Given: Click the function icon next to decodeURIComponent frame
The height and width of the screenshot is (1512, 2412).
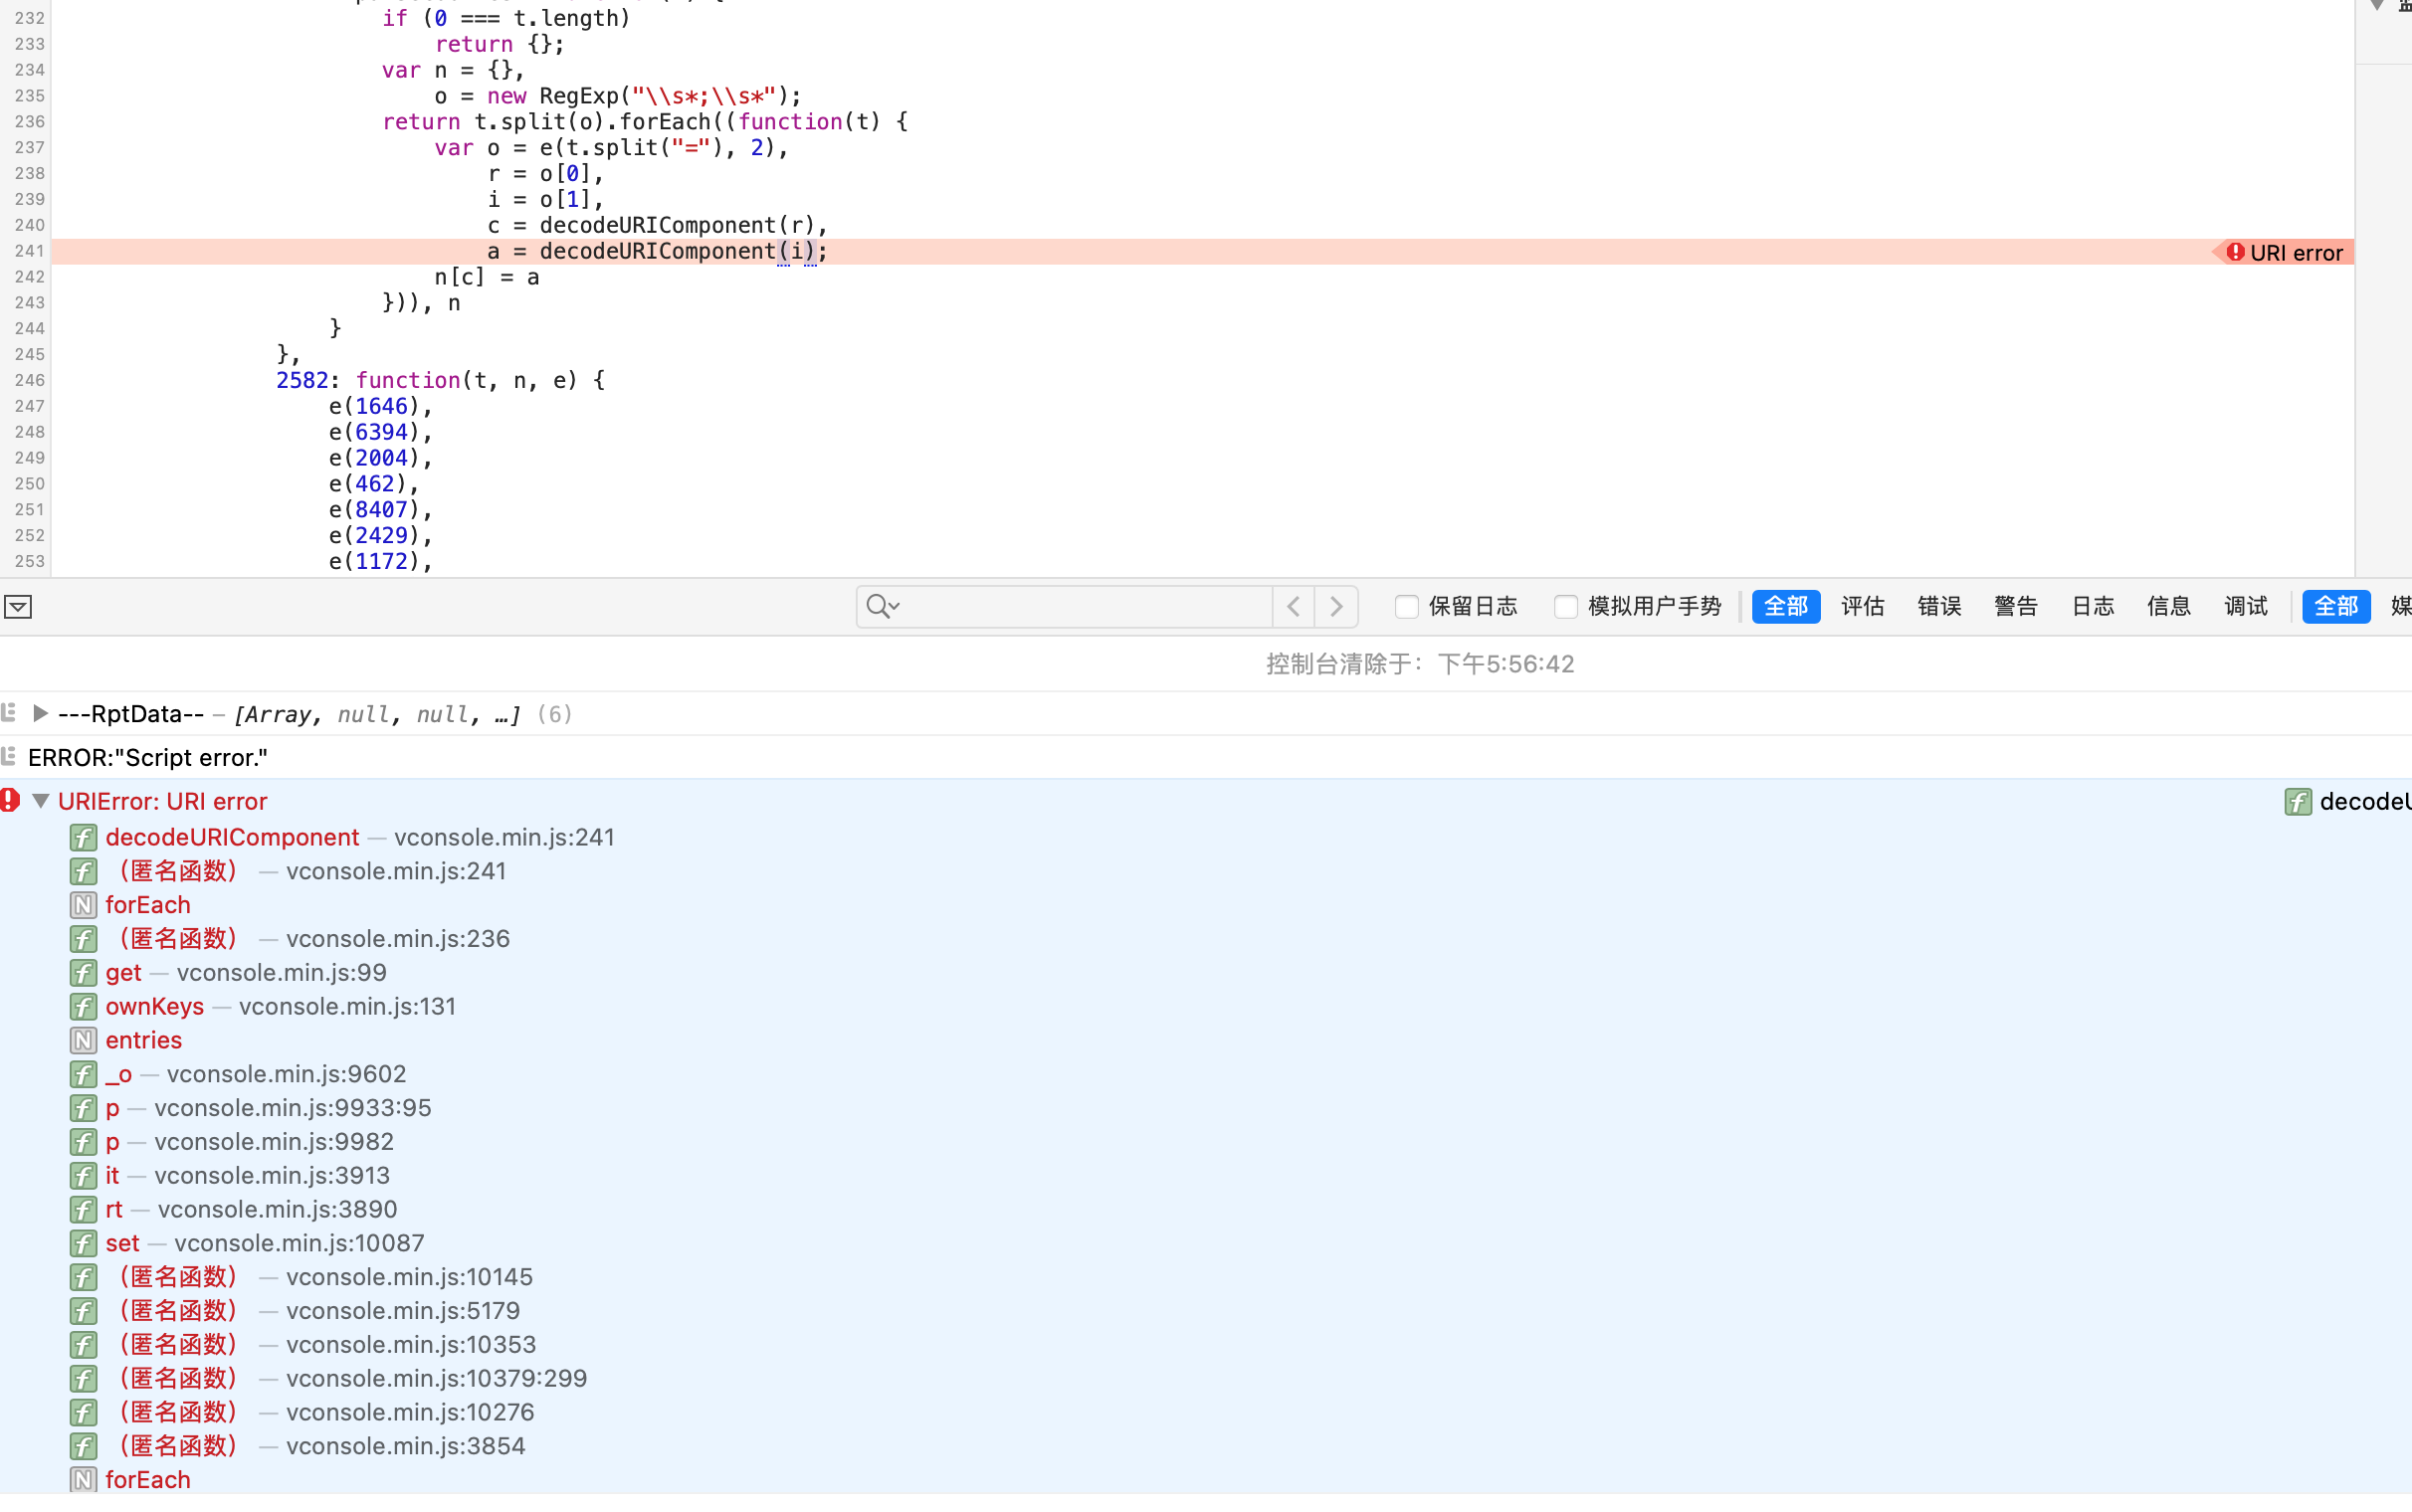Looking at the screenshot, I should click(x=83, y=838).
